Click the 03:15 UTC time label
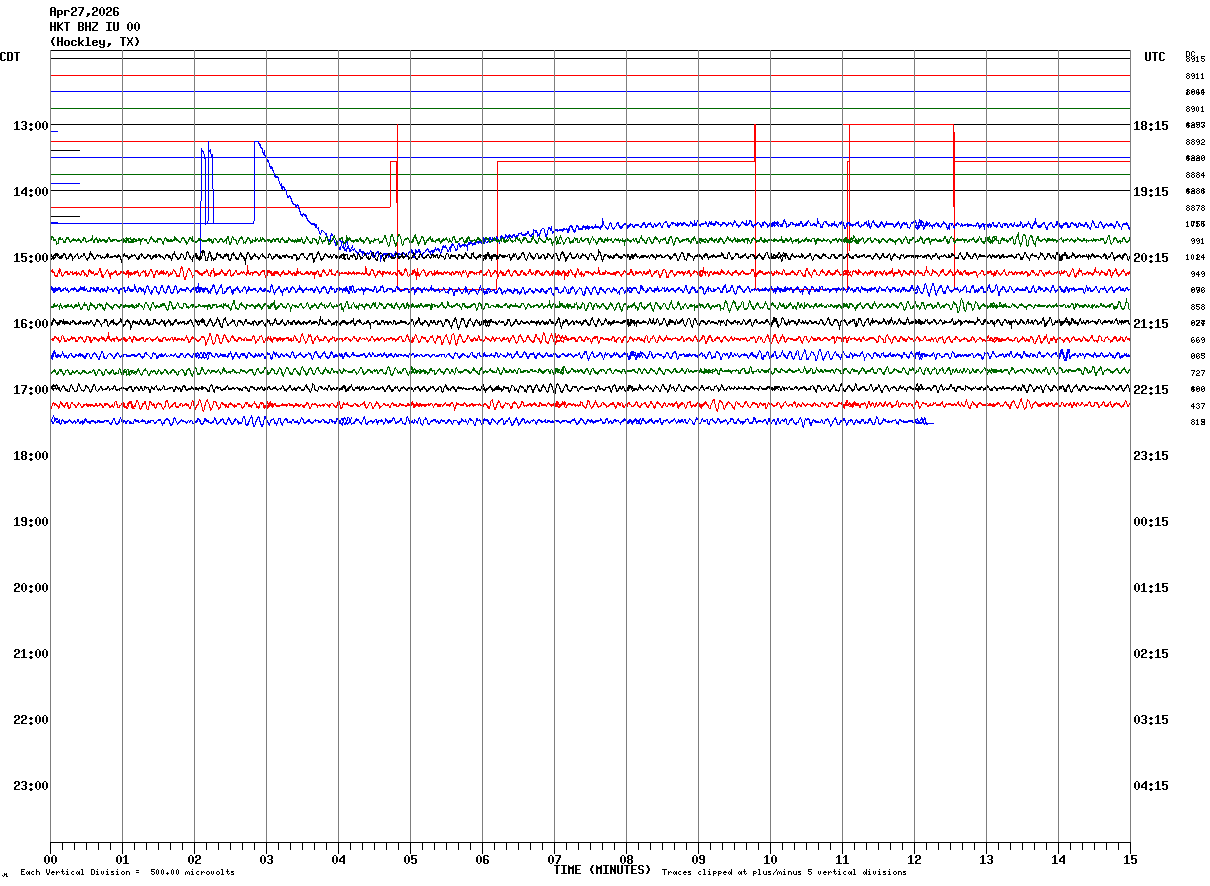The image size is (1210, 886). coord(1151,720)
